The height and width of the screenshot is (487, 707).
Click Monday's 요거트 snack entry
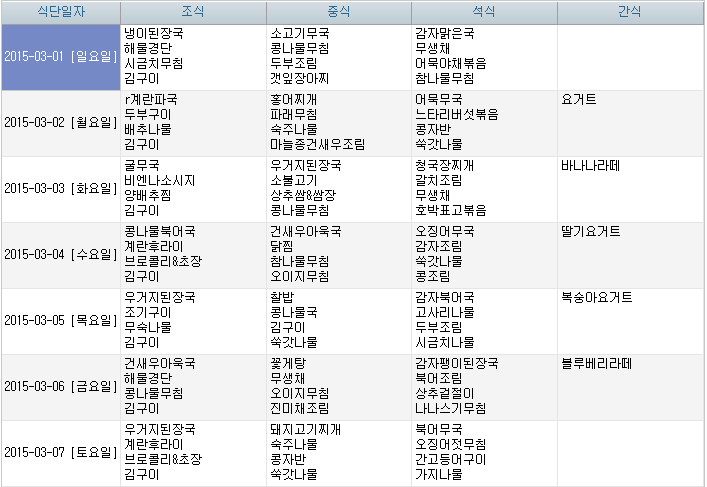(579, 99)
